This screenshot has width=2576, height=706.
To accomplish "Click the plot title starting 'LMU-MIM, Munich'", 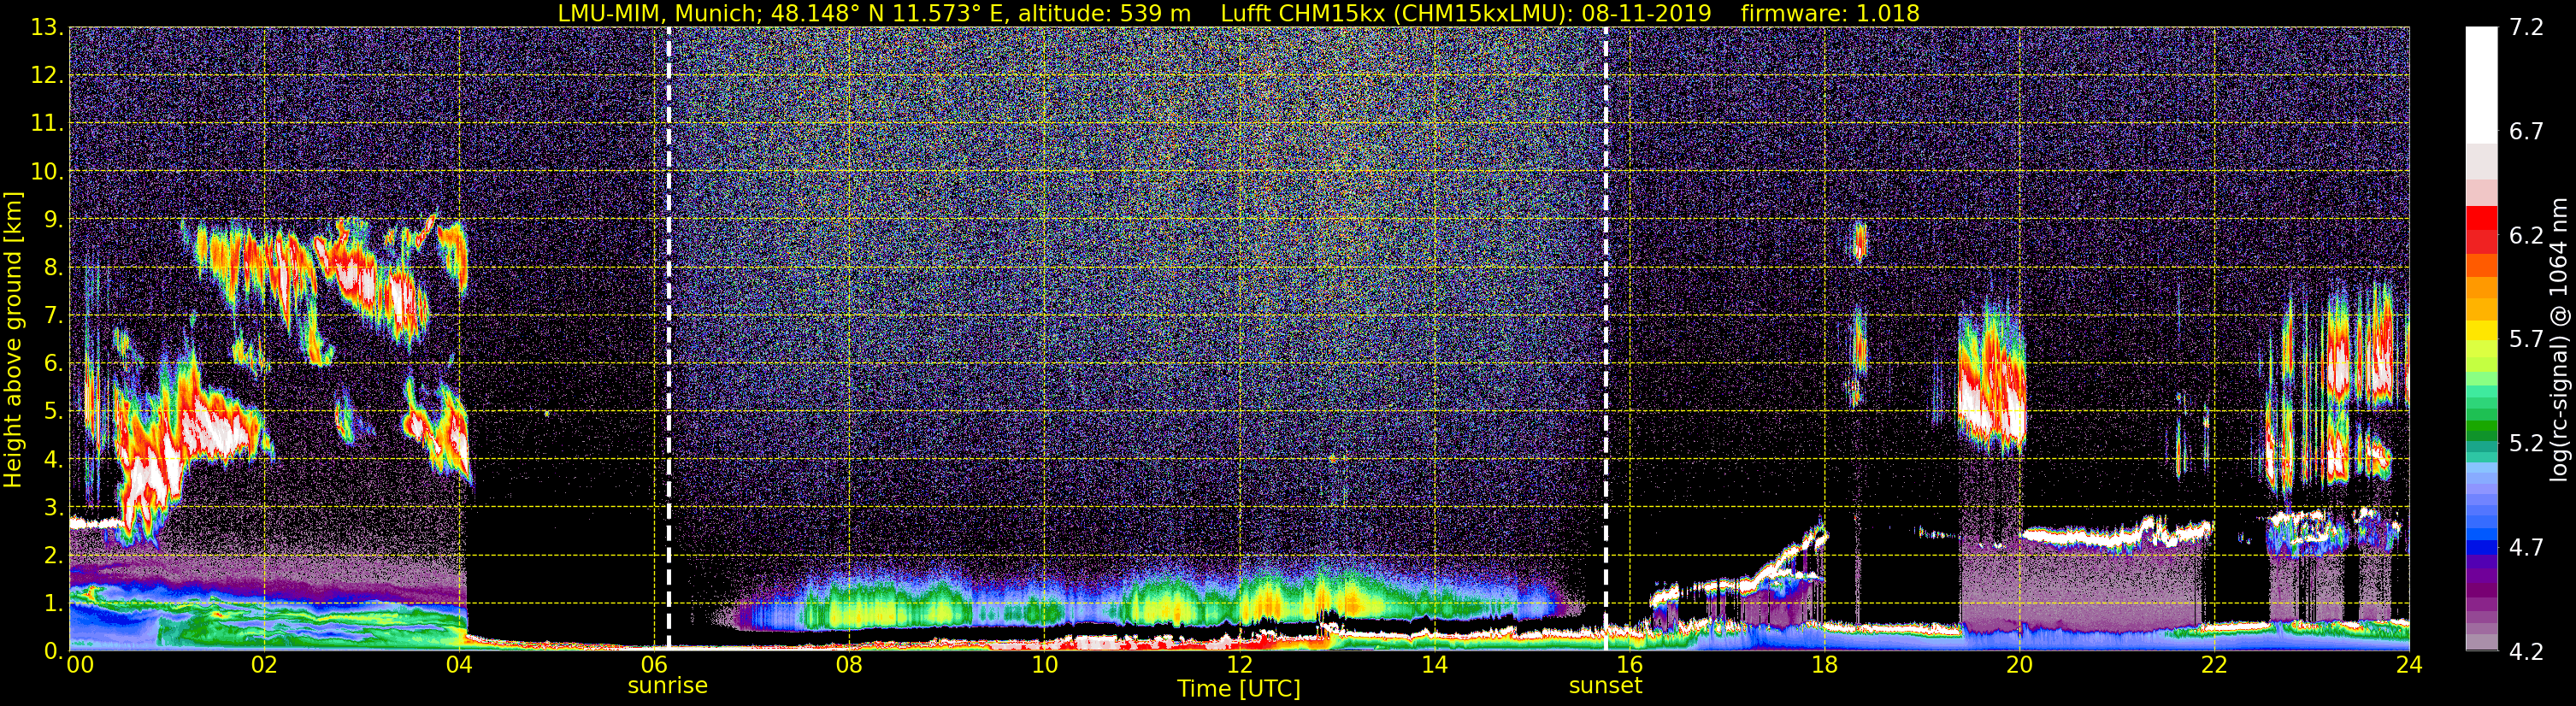I will pos(1238,13).
